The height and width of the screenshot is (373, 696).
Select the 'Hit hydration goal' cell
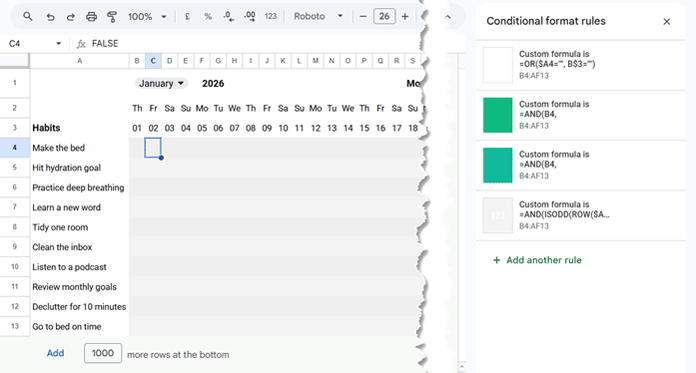click(x=79, y=168)
